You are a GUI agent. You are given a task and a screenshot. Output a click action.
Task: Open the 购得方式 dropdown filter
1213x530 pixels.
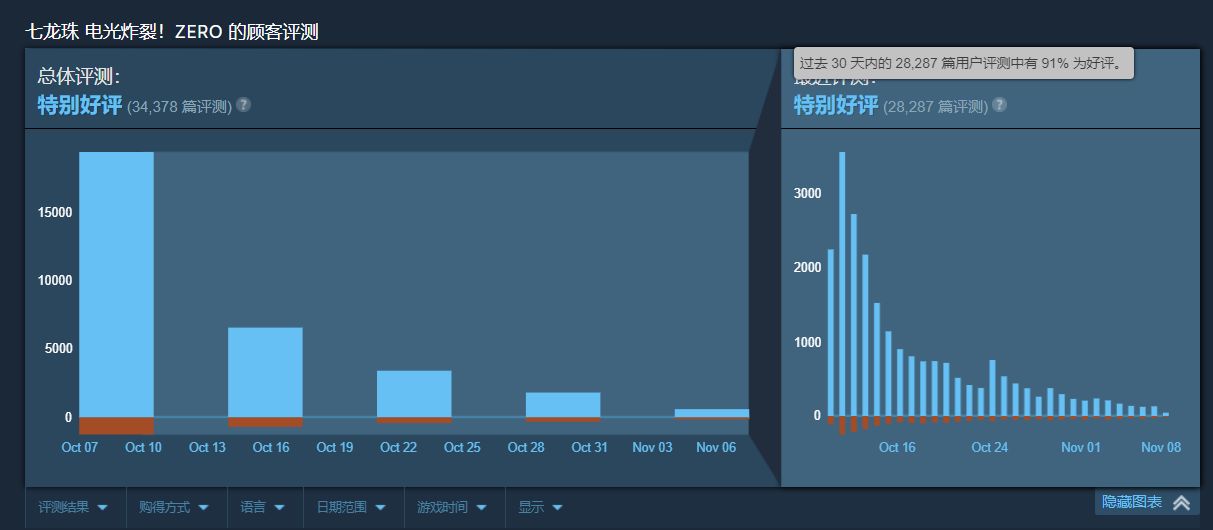pos(176,507)
